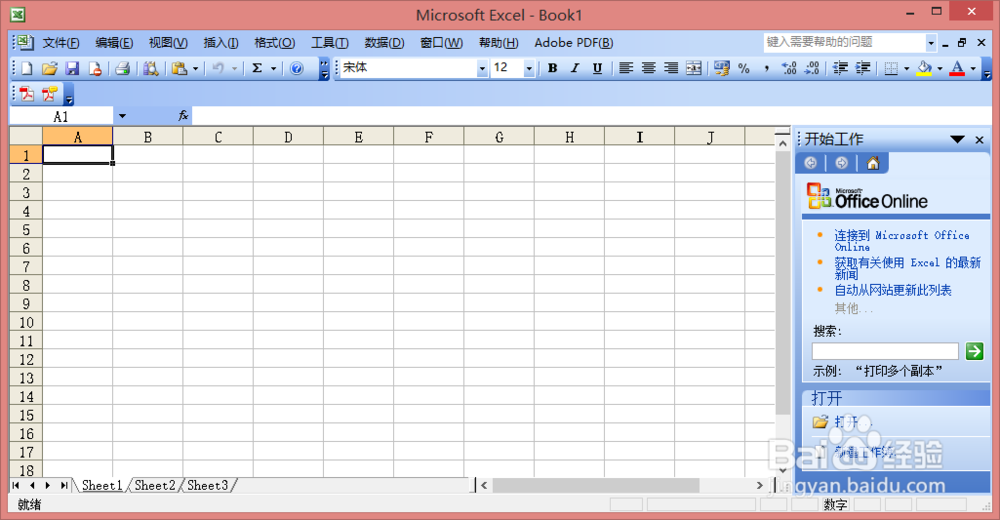Click 自动从网站更新此列表 link
Viewport: 1000px width, 520px height.
coord(893,290)
